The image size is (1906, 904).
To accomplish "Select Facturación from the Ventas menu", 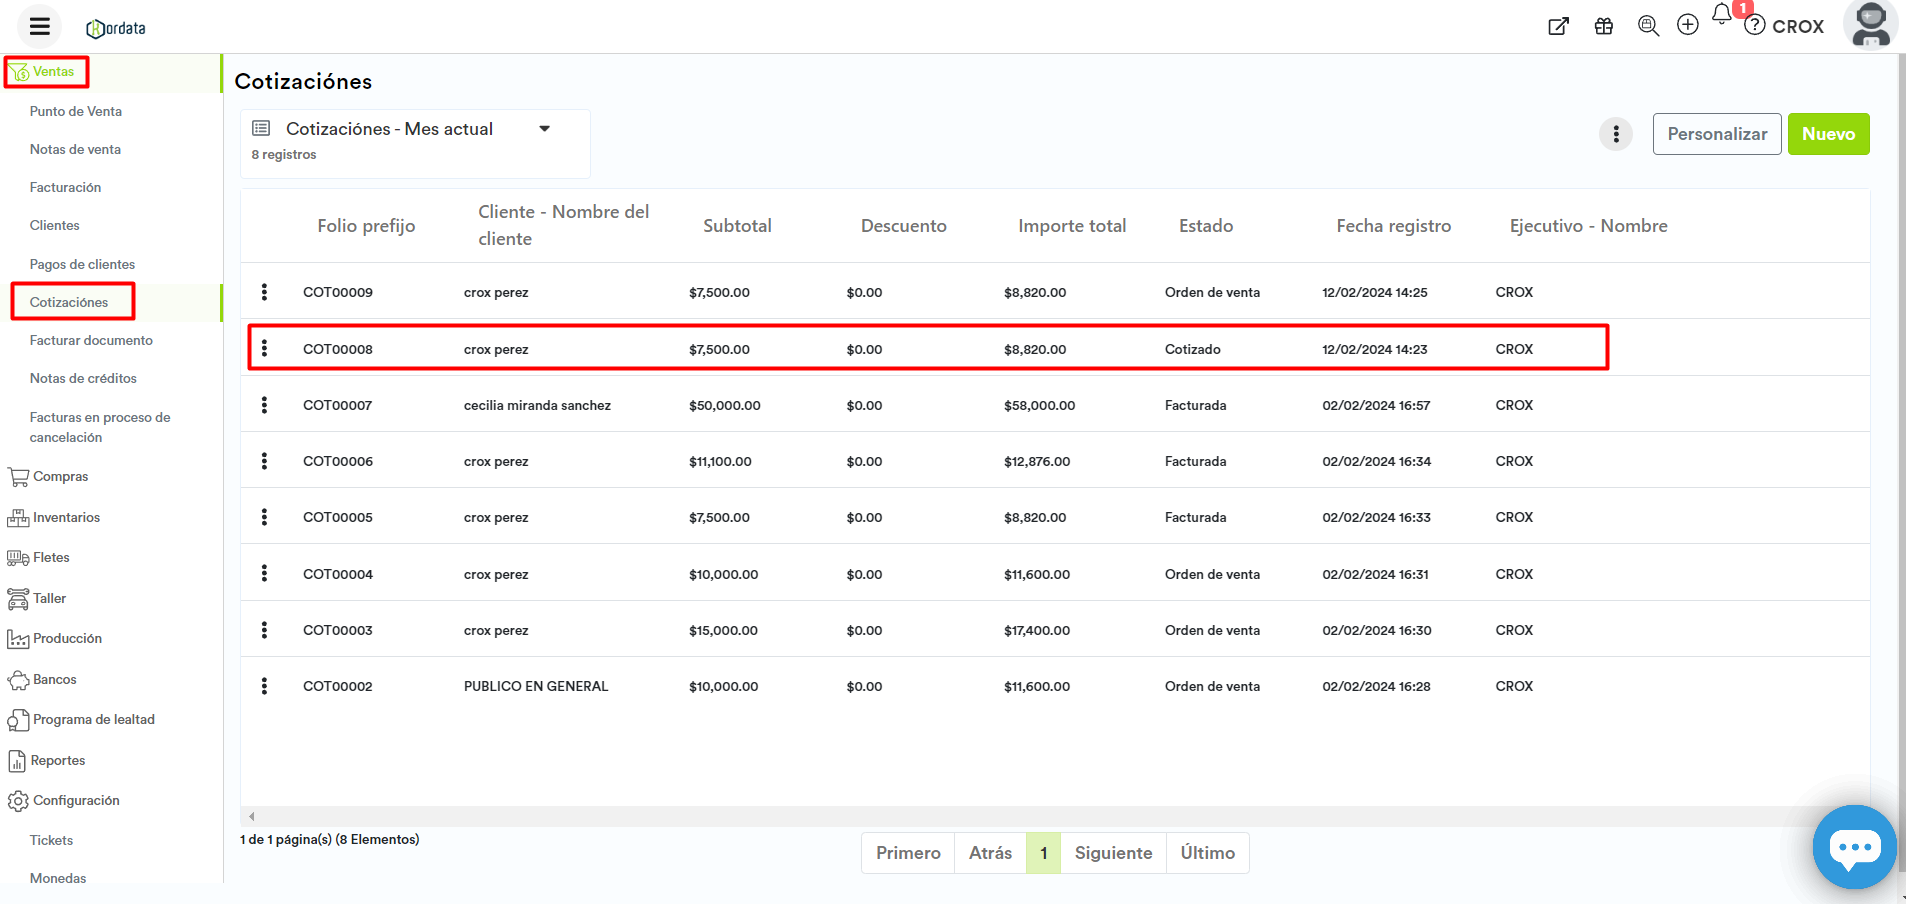I will pos(65,187).
